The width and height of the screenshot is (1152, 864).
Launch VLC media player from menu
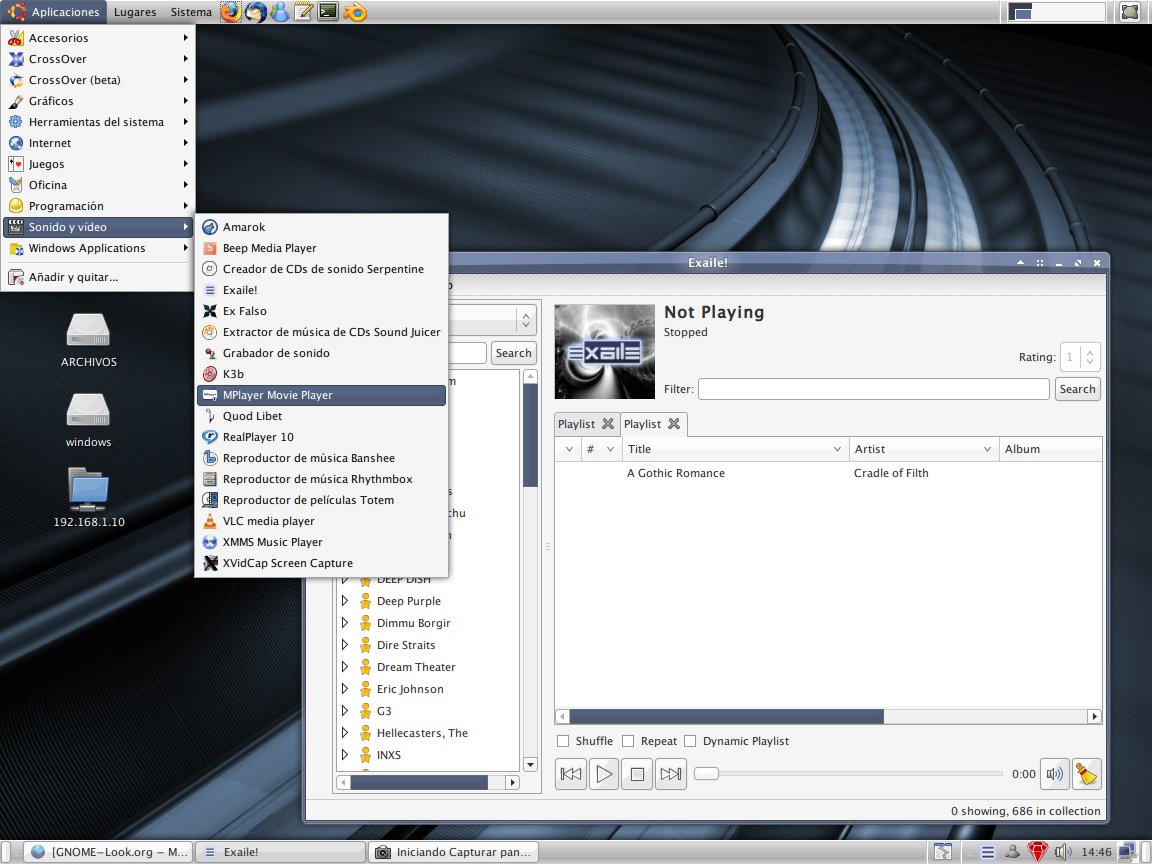click(321, 521)
